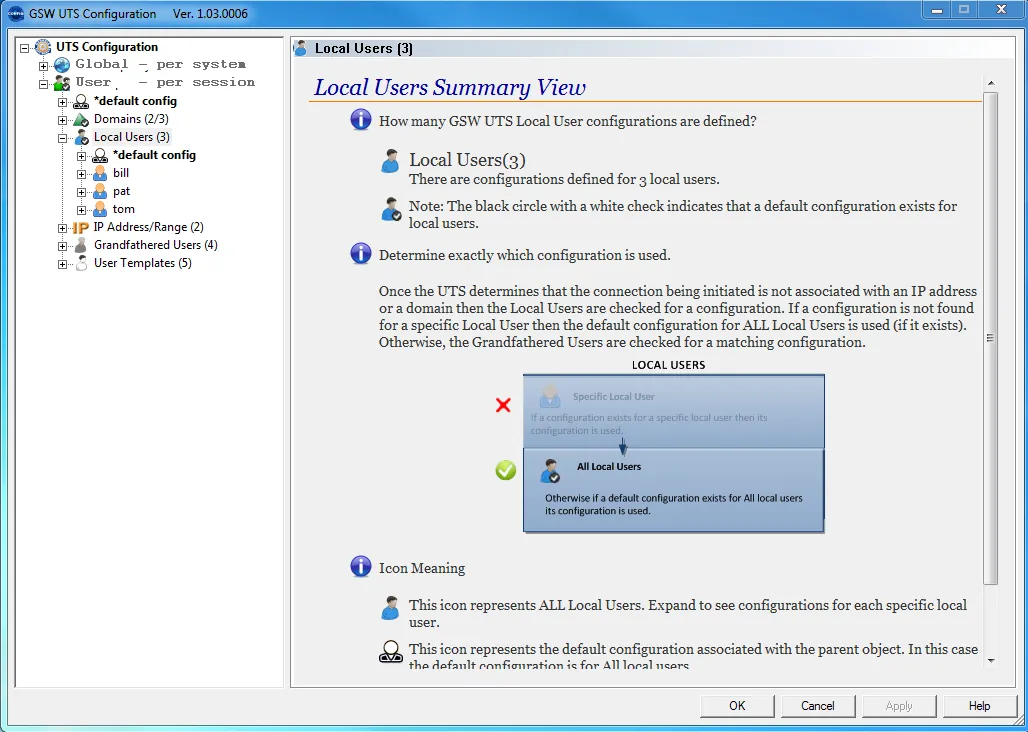Expand the Grandfathered Users (4) node
1028x732 pixels.
click(62, 246)
